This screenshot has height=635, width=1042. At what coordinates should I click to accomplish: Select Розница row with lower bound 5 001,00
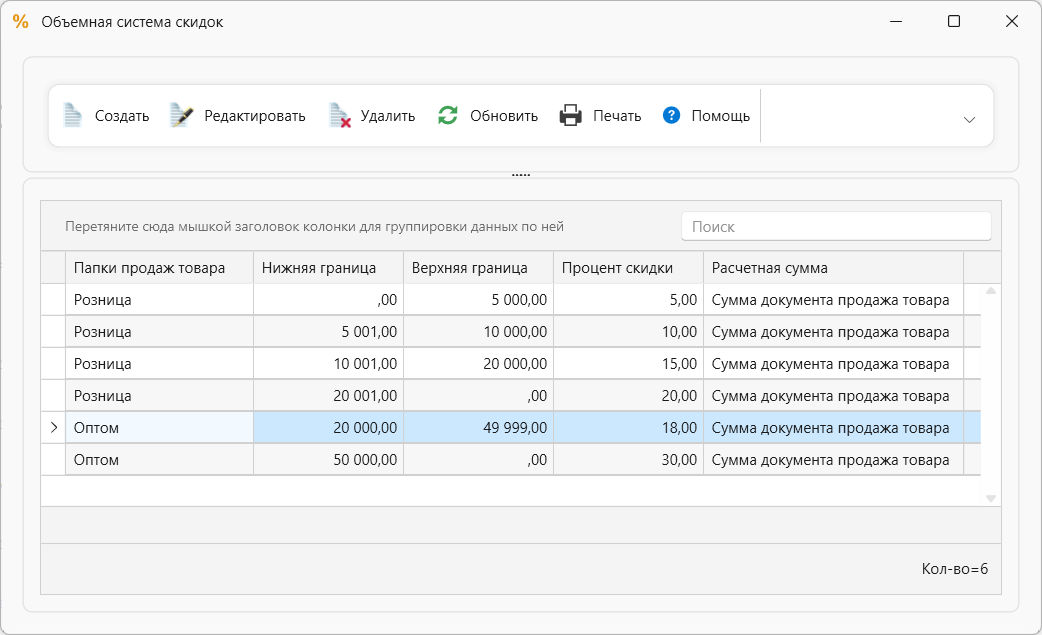(510, 331)
